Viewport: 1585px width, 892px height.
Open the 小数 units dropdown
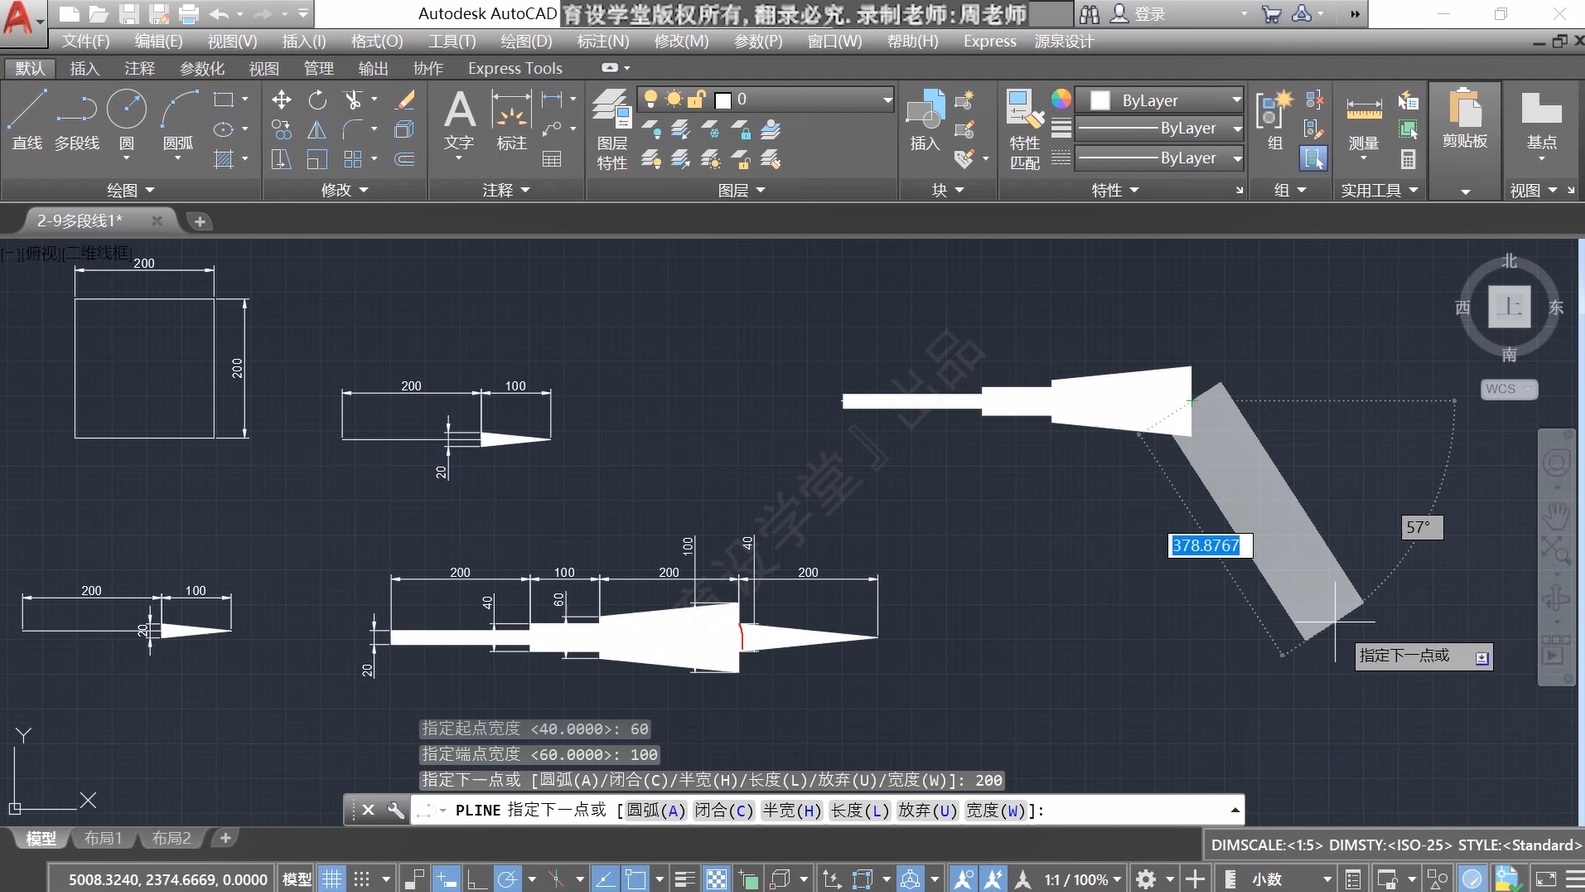pyautogui.click(x=1290, y=880)
